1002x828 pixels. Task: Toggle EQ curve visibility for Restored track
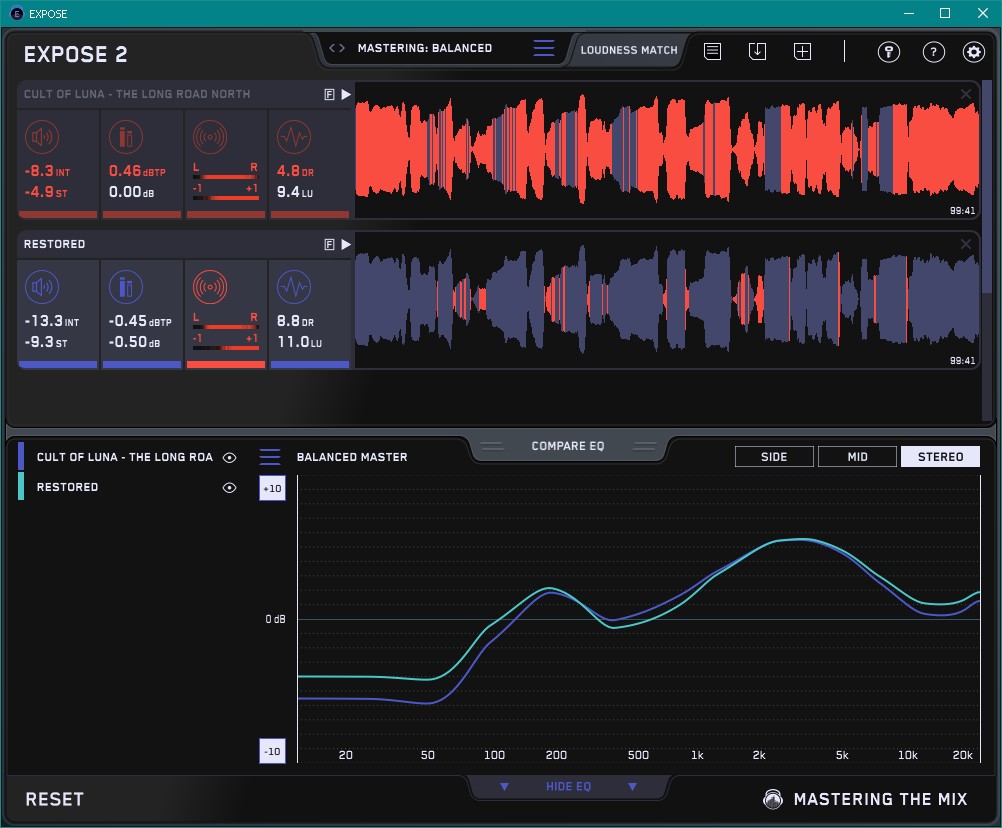[230, 487]
